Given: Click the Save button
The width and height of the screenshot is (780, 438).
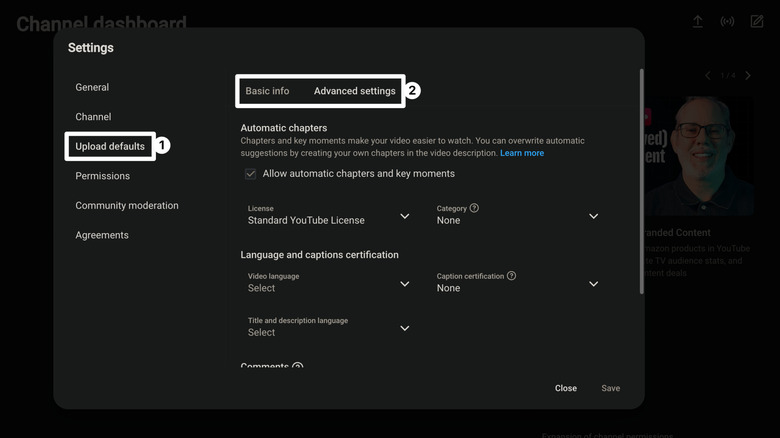Looking at the screenshot, I should 610,388.
